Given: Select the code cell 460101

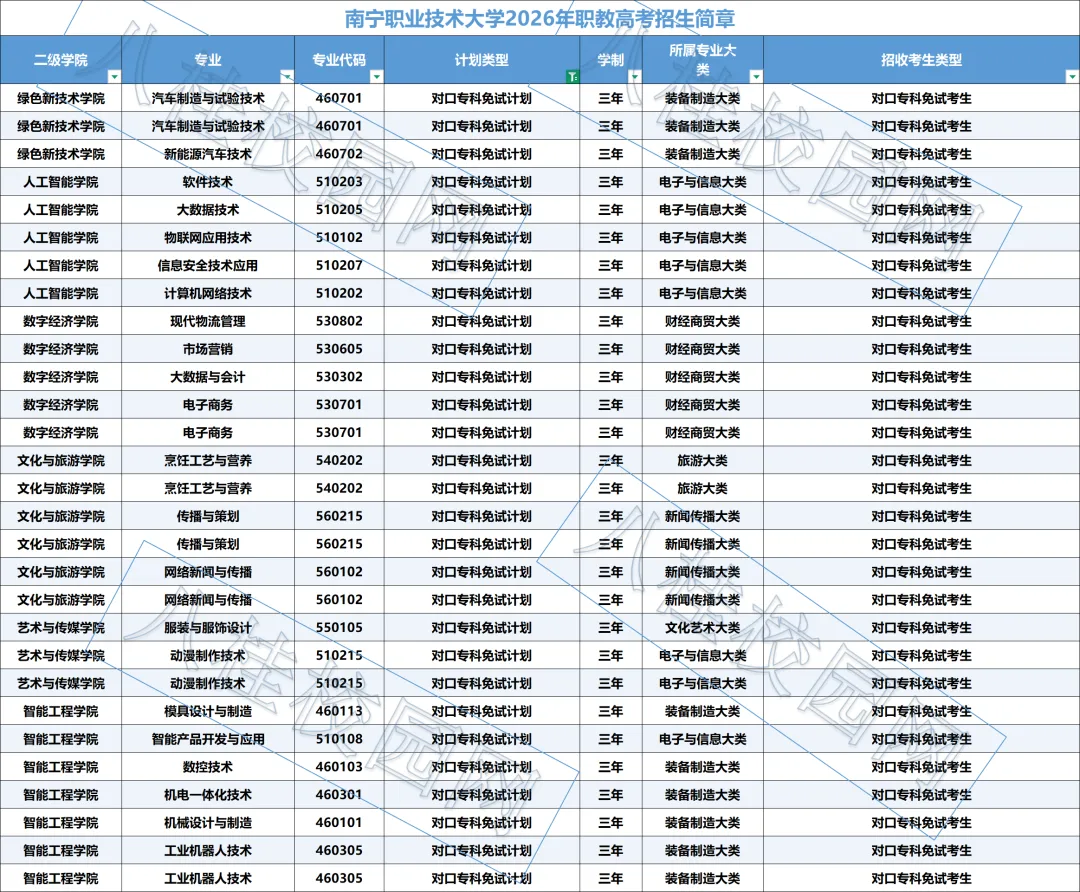Looking at the screenshot, I should [339, 823].
